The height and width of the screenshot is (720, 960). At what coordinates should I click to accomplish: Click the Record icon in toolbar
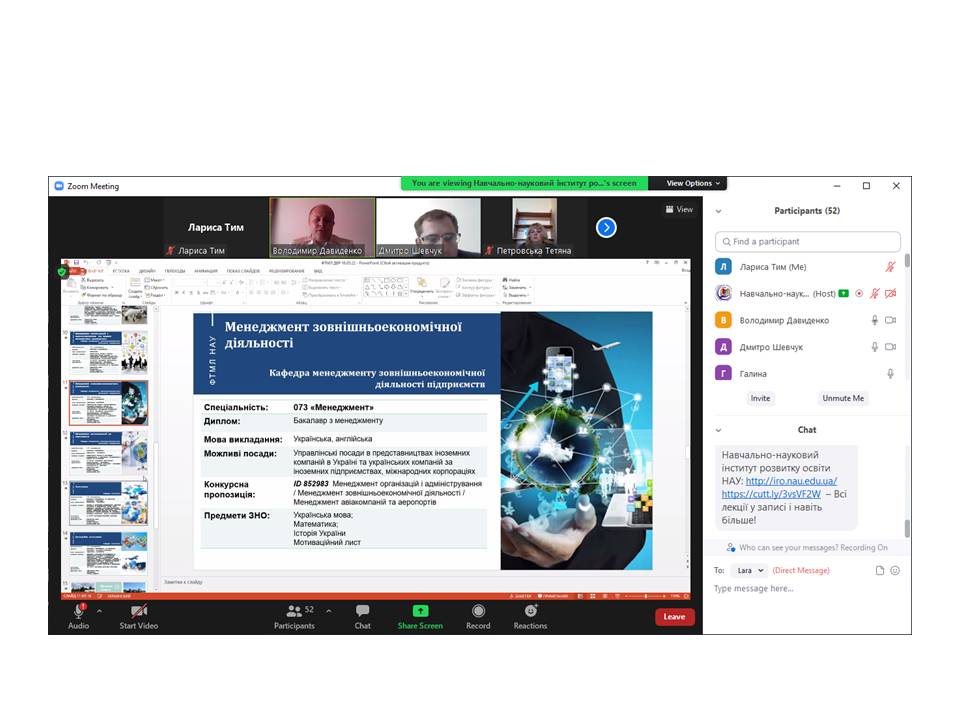click(478, 611)
